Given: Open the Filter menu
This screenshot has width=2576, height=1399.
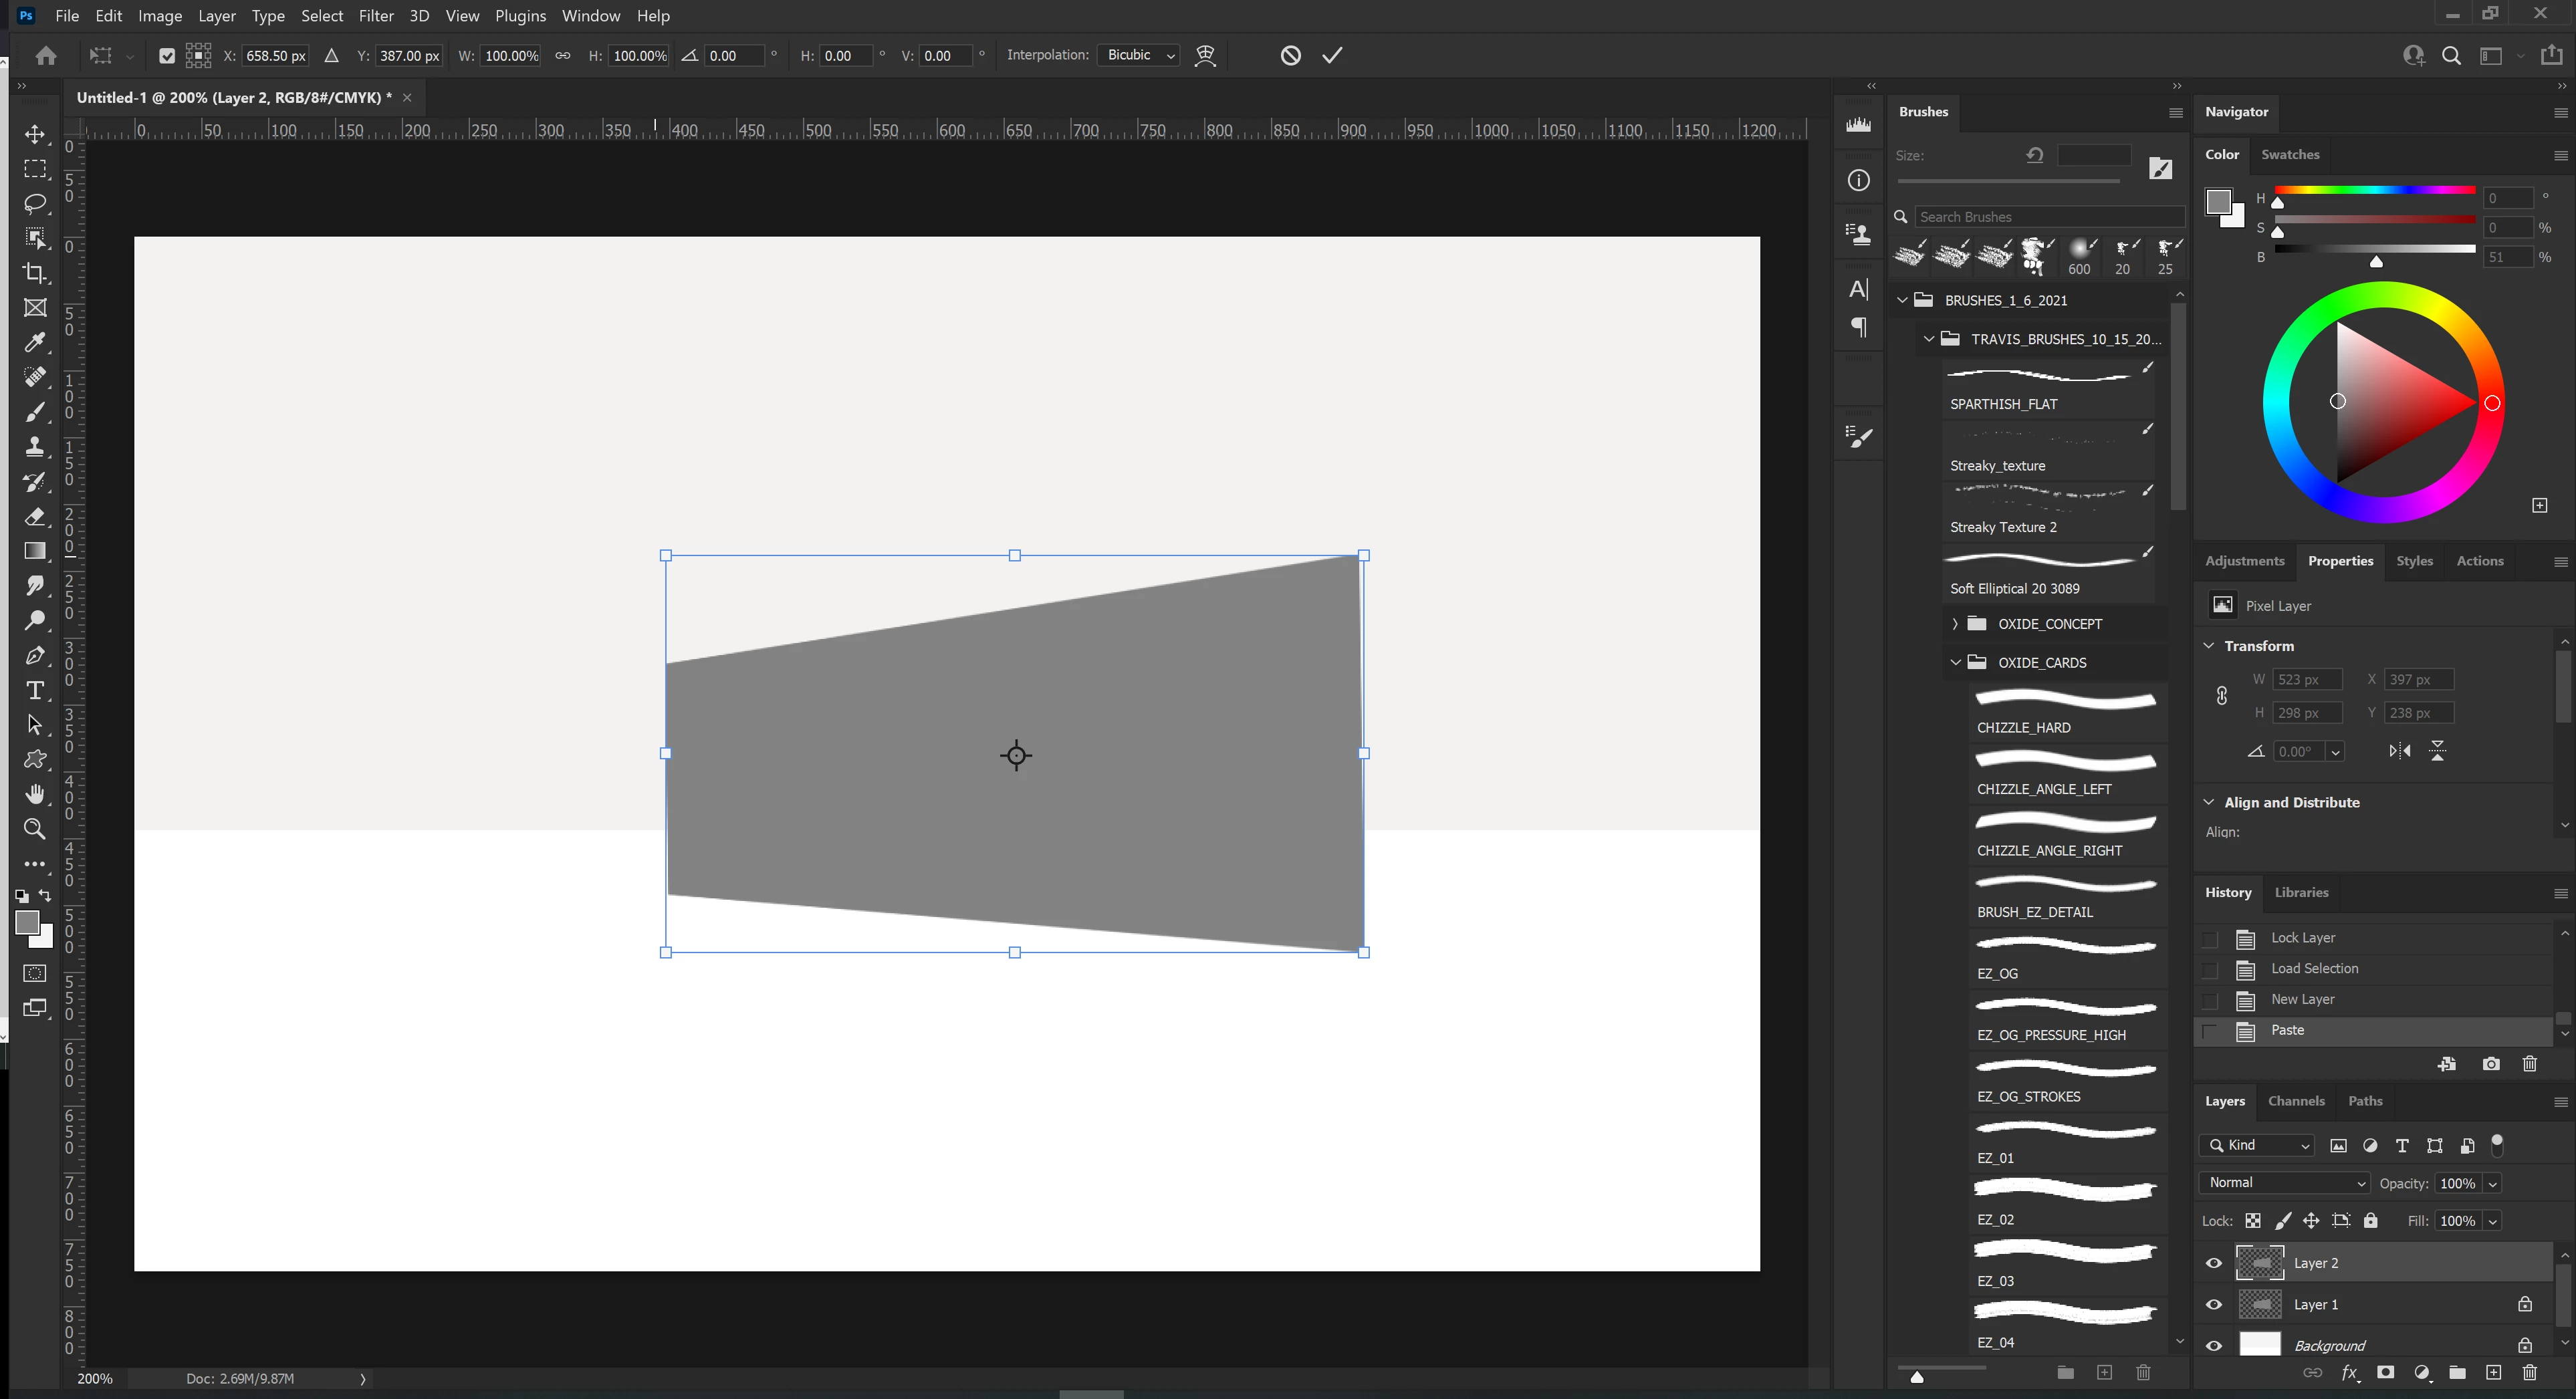Looking at the screenshot, I should pyautogui.click(x=376, y=16).
